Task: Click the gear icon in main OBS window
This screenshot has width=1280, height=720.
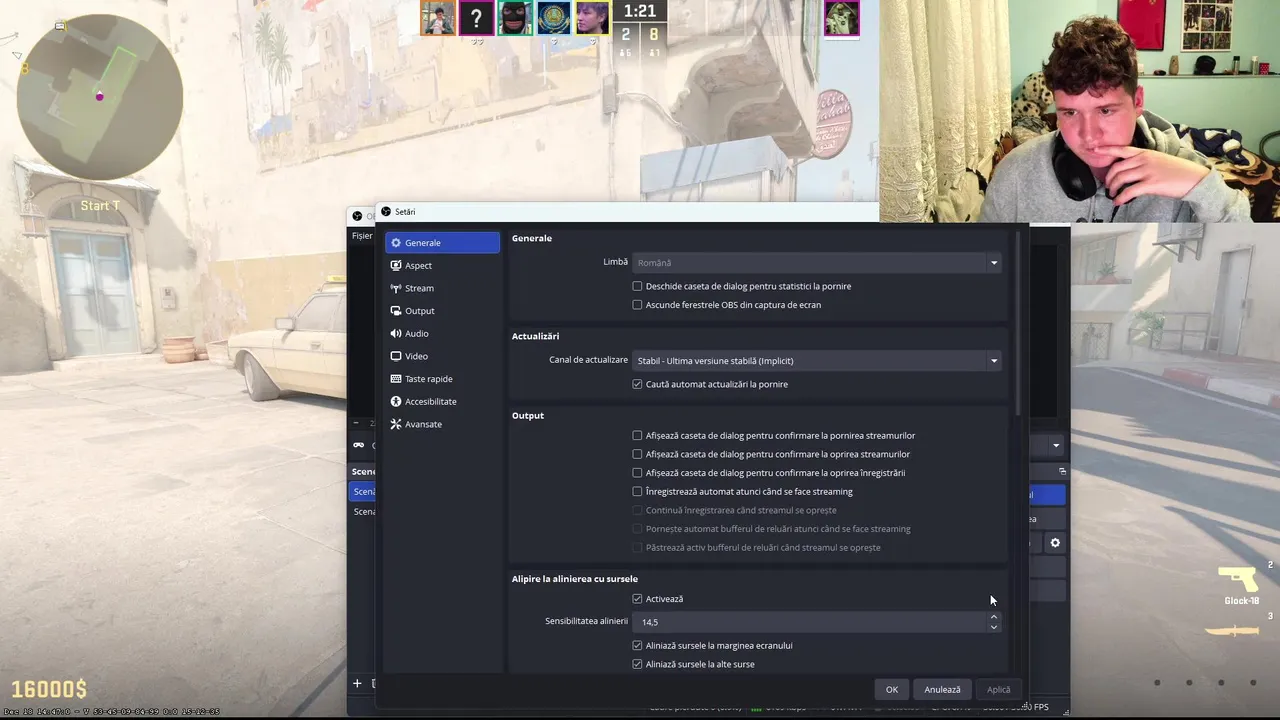Action: click(1055, 543)
